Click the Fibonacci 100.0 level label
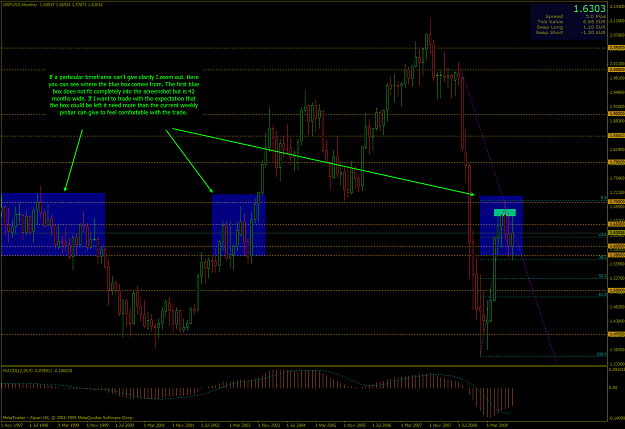 point(601,354)
